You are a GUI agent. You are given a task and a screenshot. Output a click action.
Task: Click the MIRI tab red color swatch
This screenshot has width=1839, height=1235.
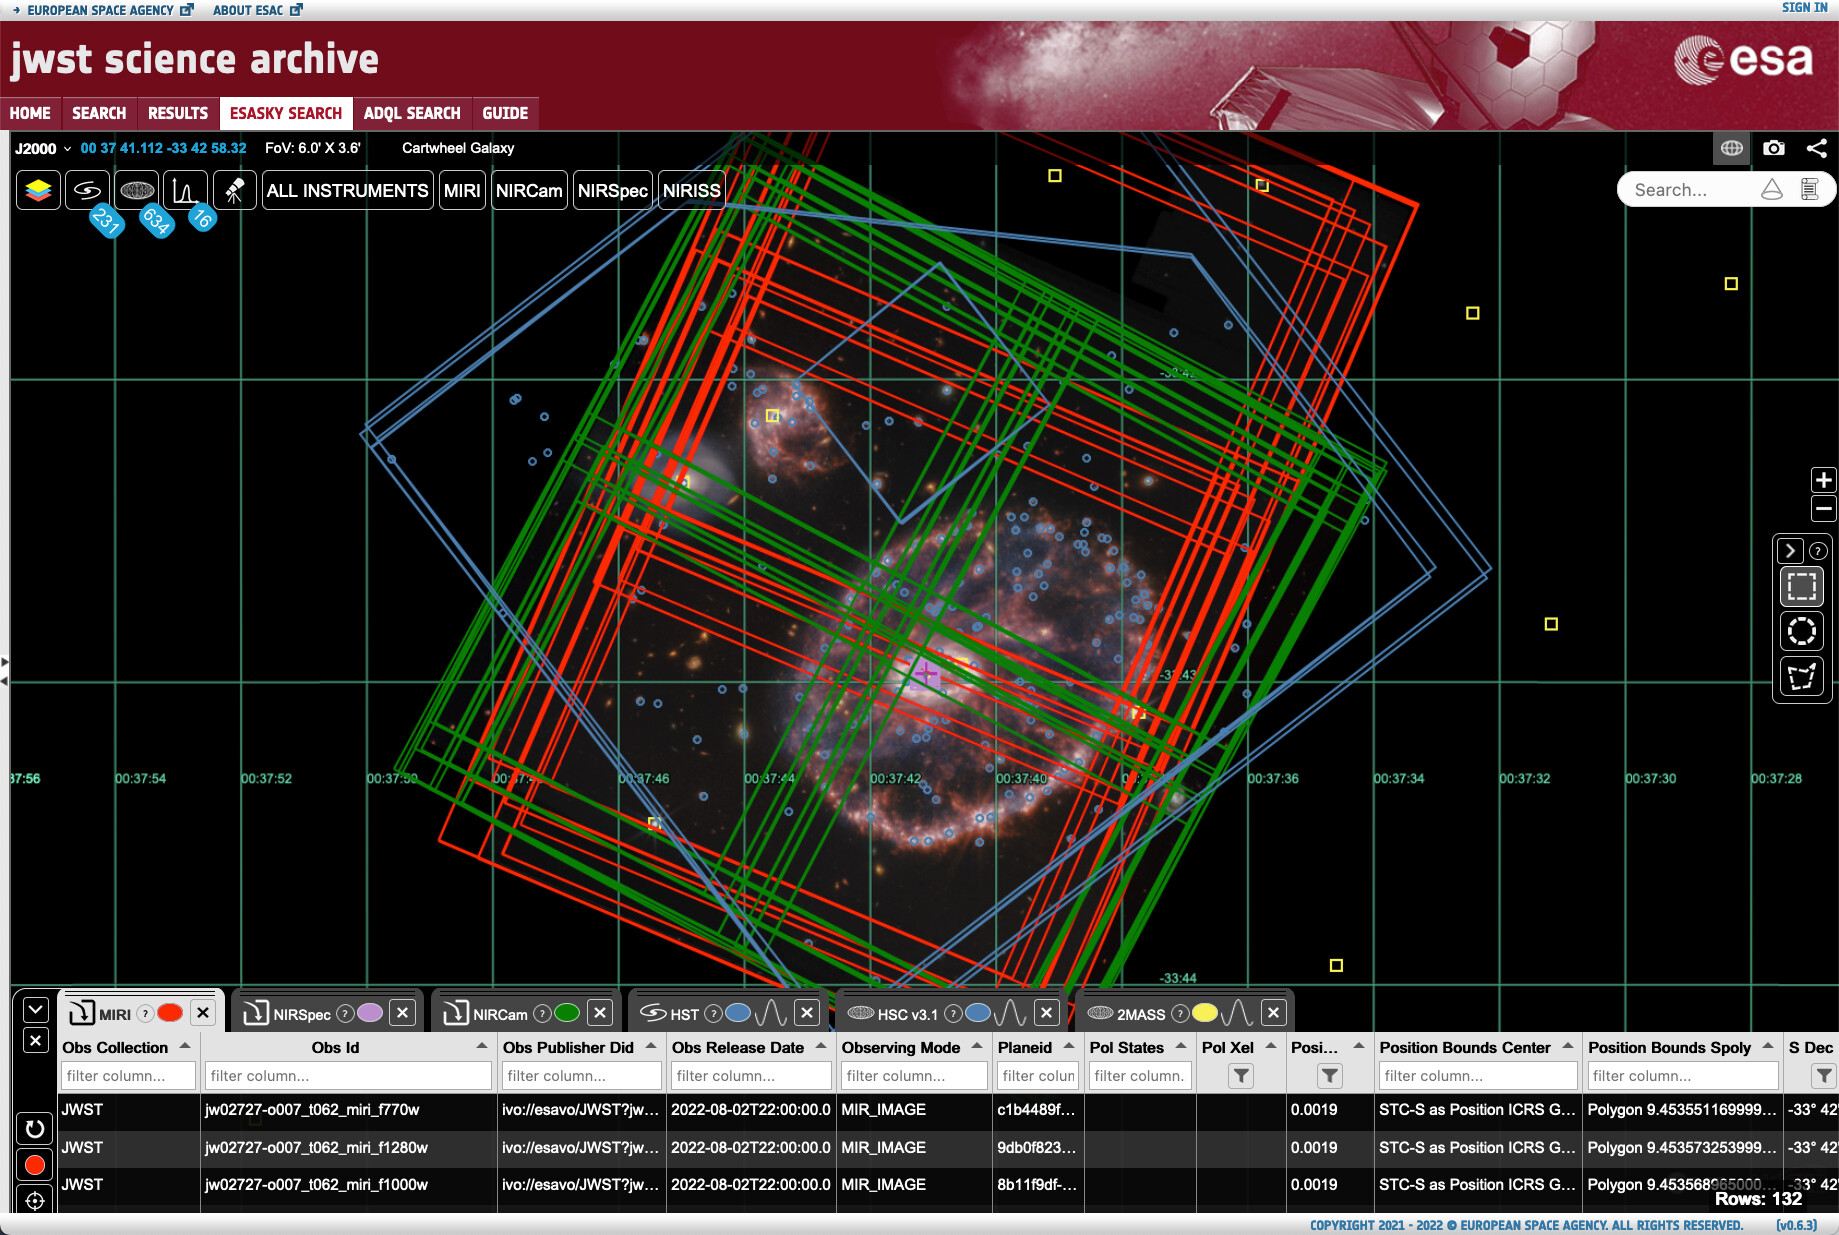pos(170,1013)
